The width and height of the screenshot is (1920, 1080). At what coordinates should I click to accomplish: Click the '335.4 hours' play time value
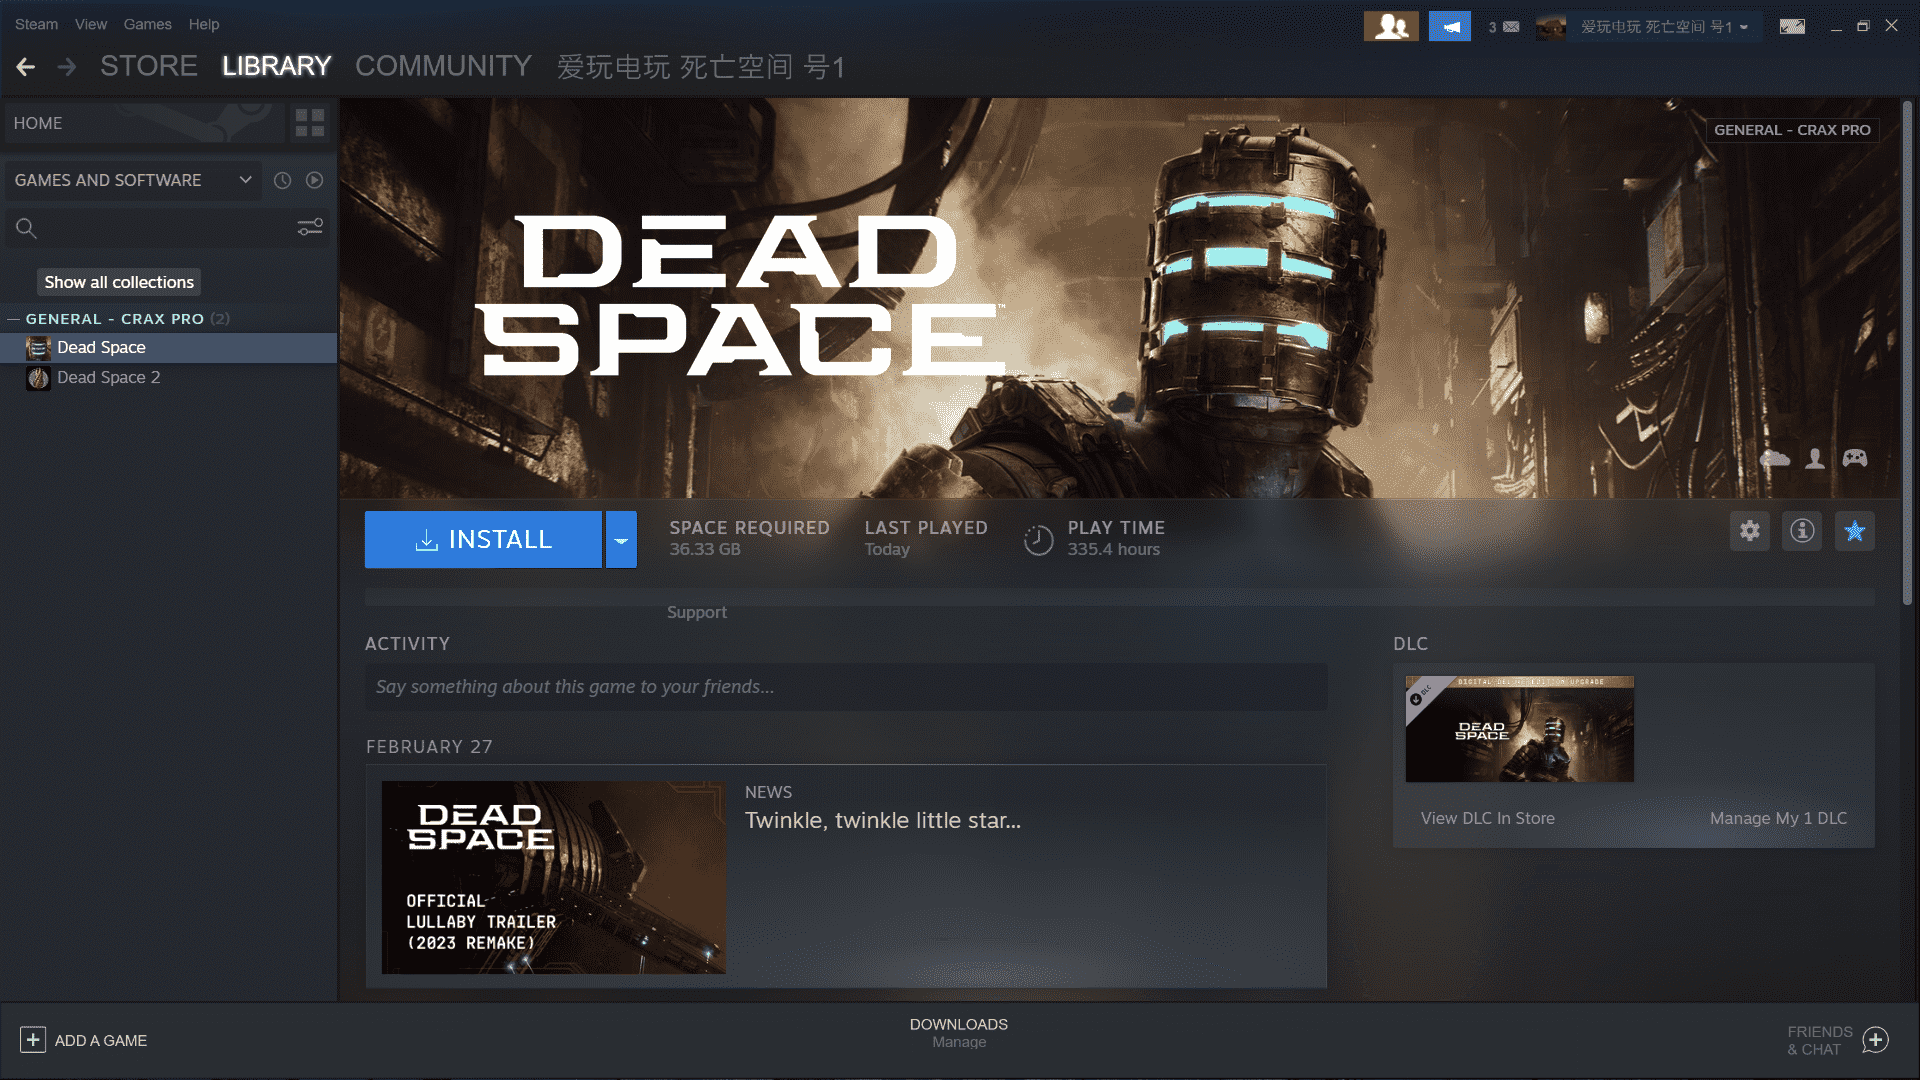[1113, 550]
